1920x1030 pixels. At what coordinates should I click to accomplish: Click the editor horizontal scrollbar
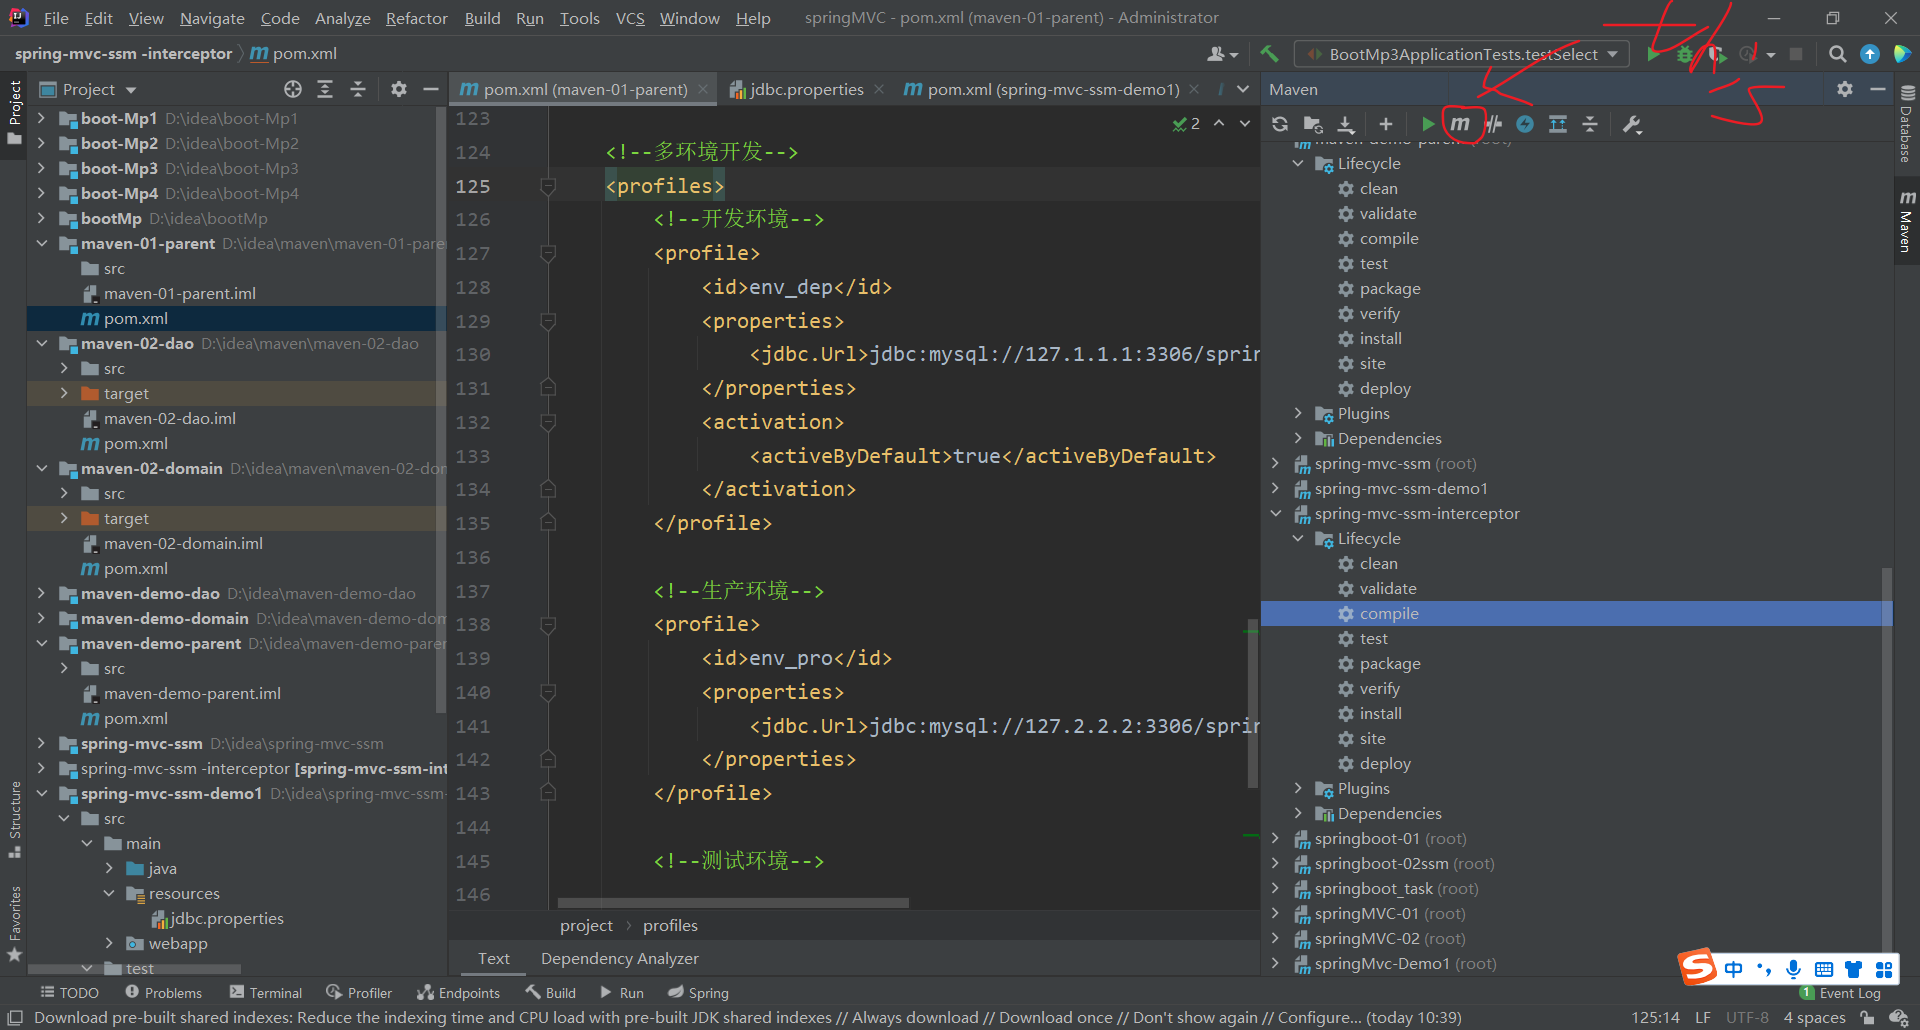733,903
